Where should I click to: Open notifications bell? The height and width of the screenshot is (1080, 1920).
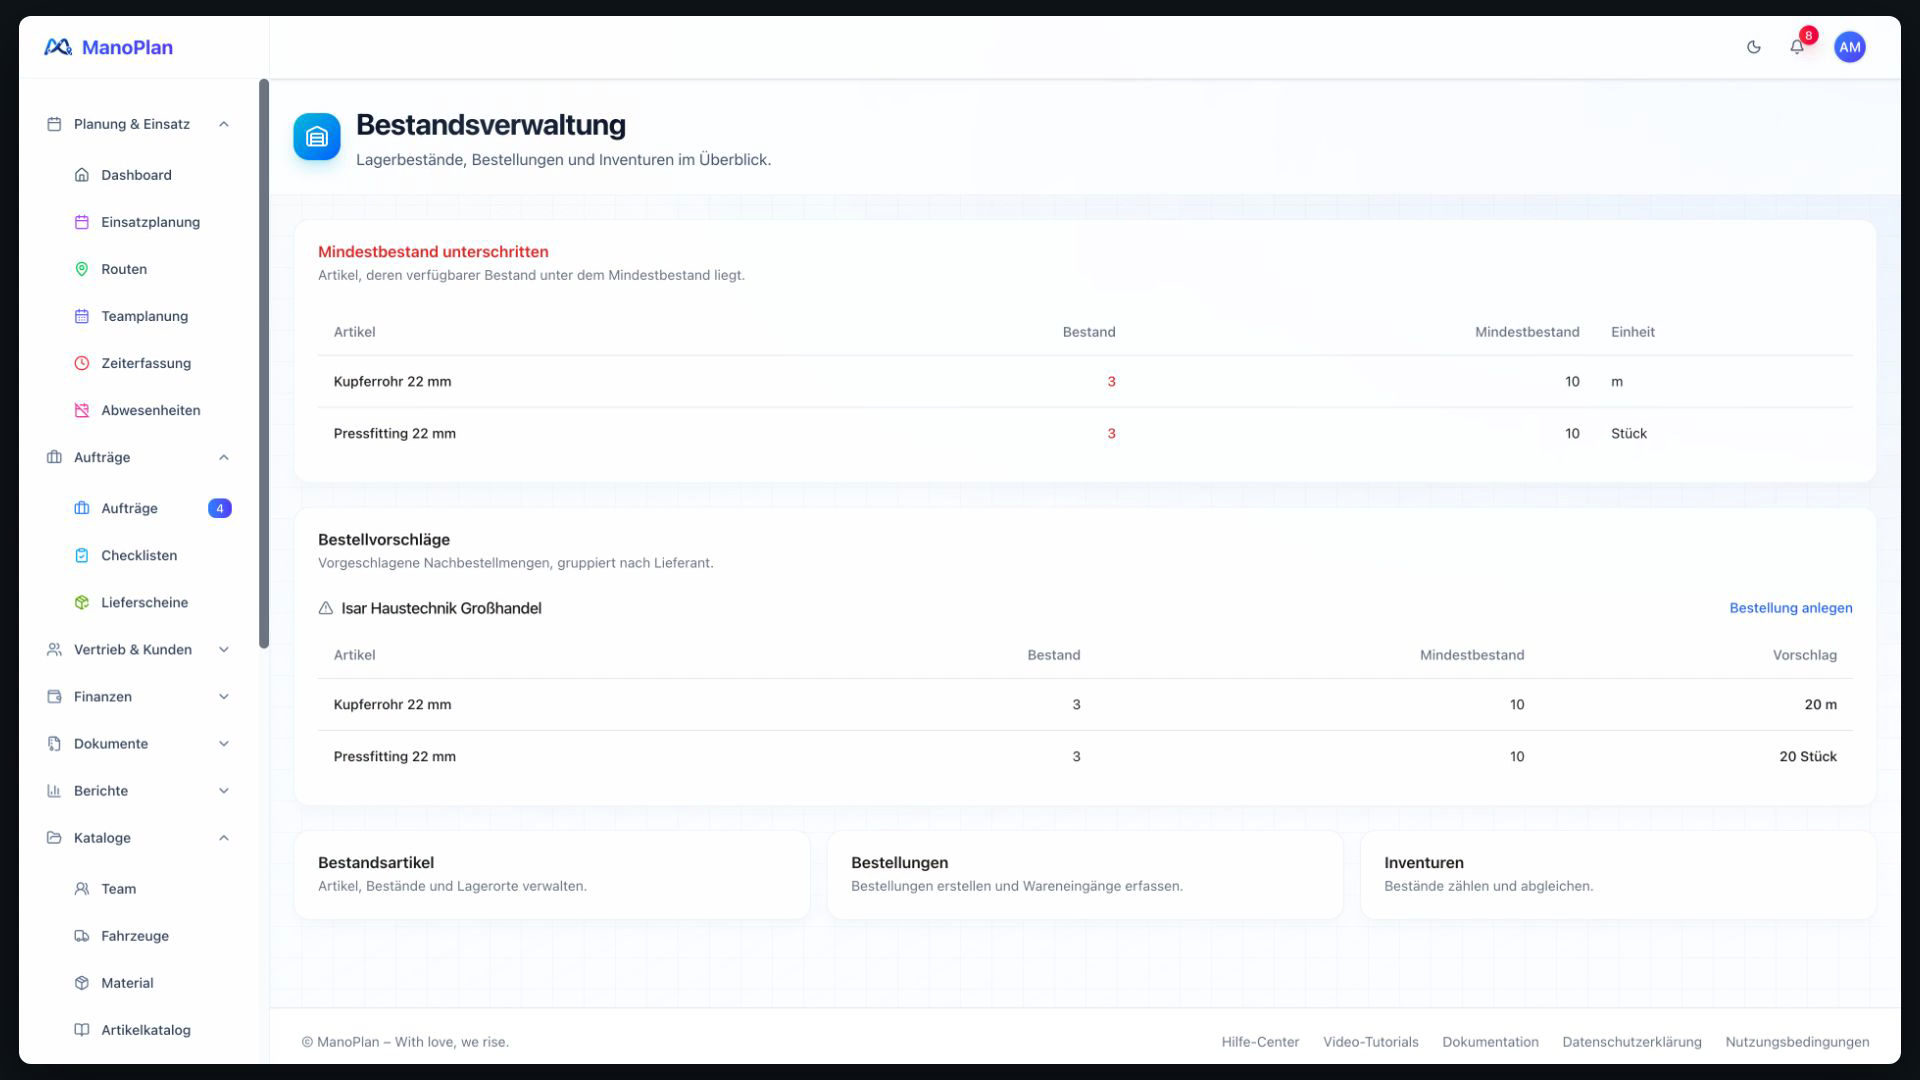click(x=1797, y=47)
